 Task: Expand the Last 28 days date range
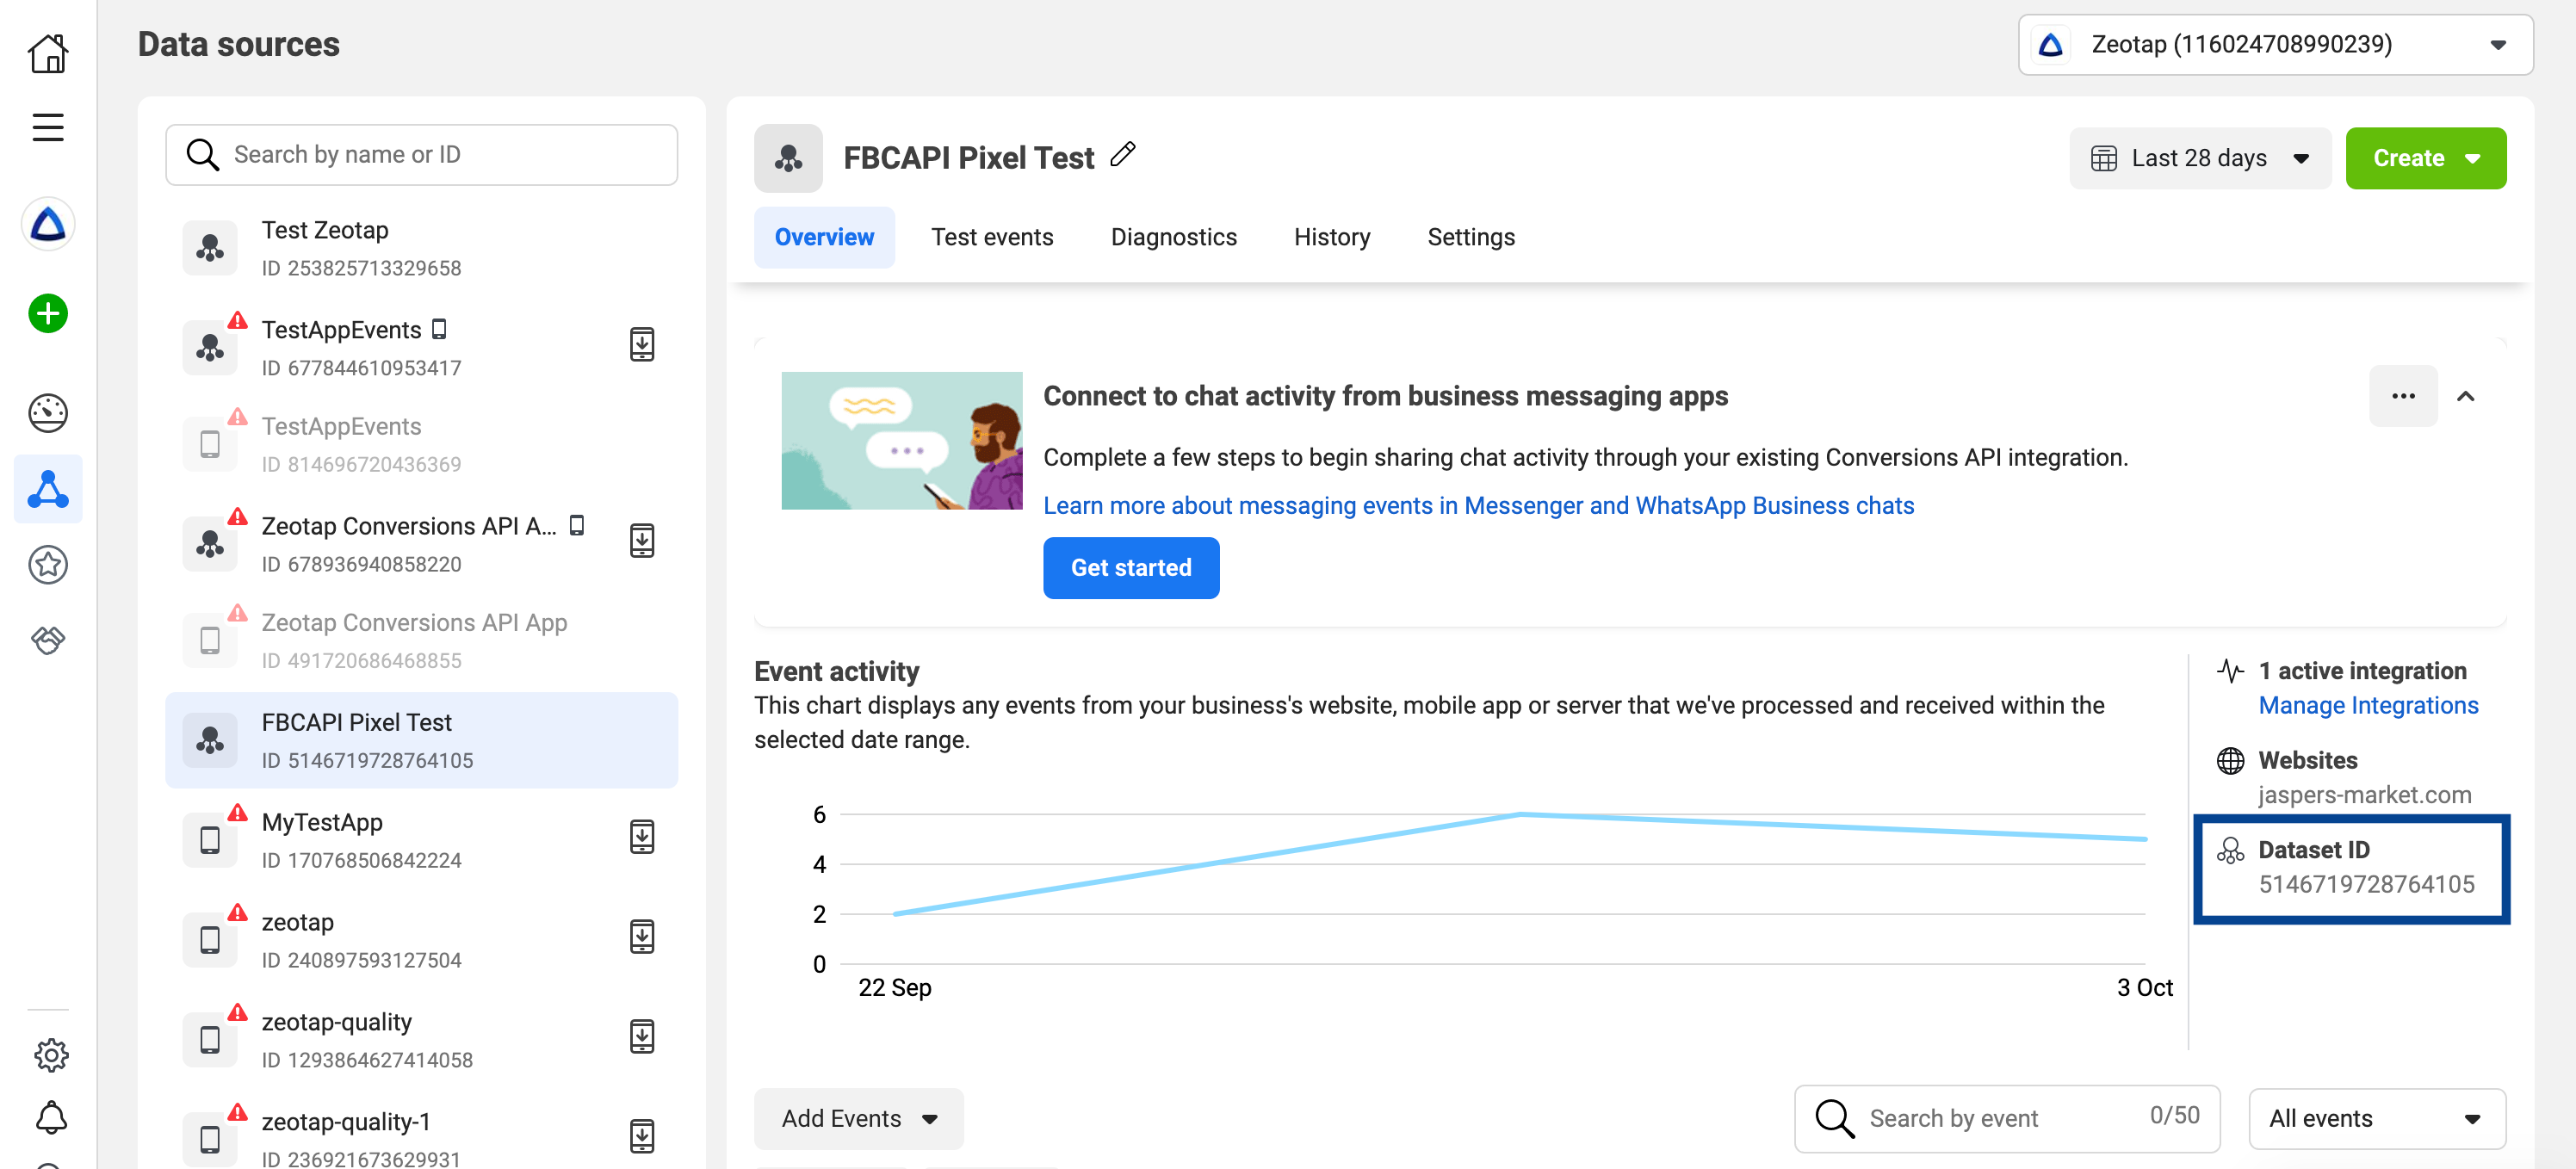(2199, 158)
